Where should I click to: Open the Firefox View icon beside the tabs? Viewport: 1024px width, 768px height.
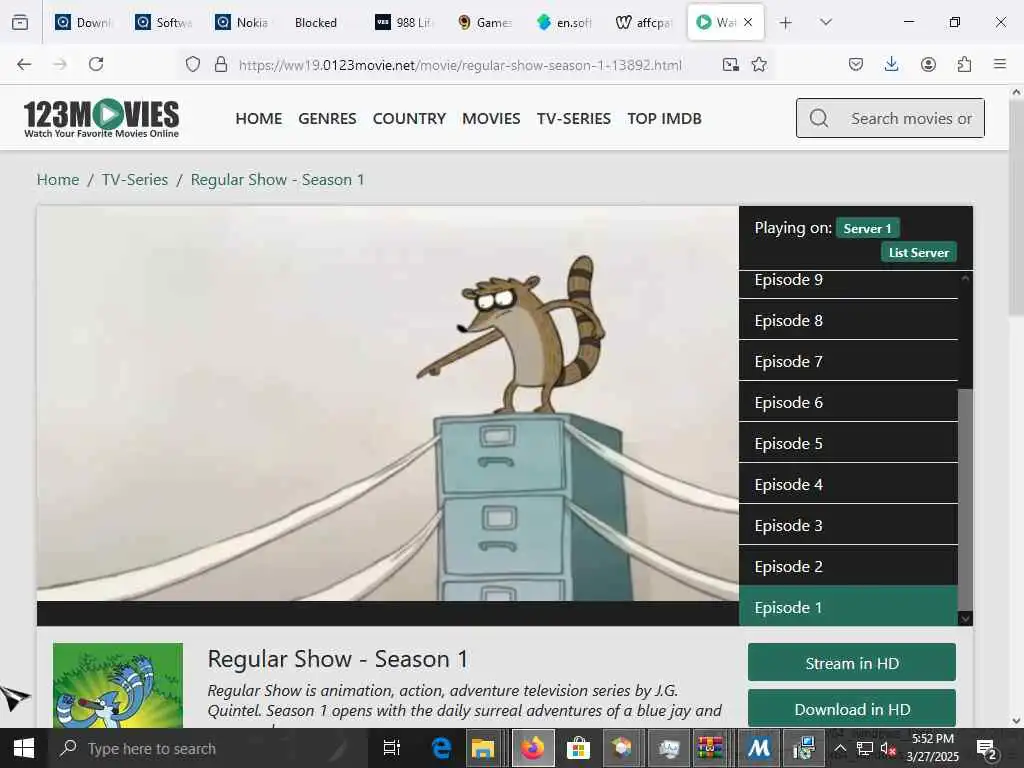(20, 22)
